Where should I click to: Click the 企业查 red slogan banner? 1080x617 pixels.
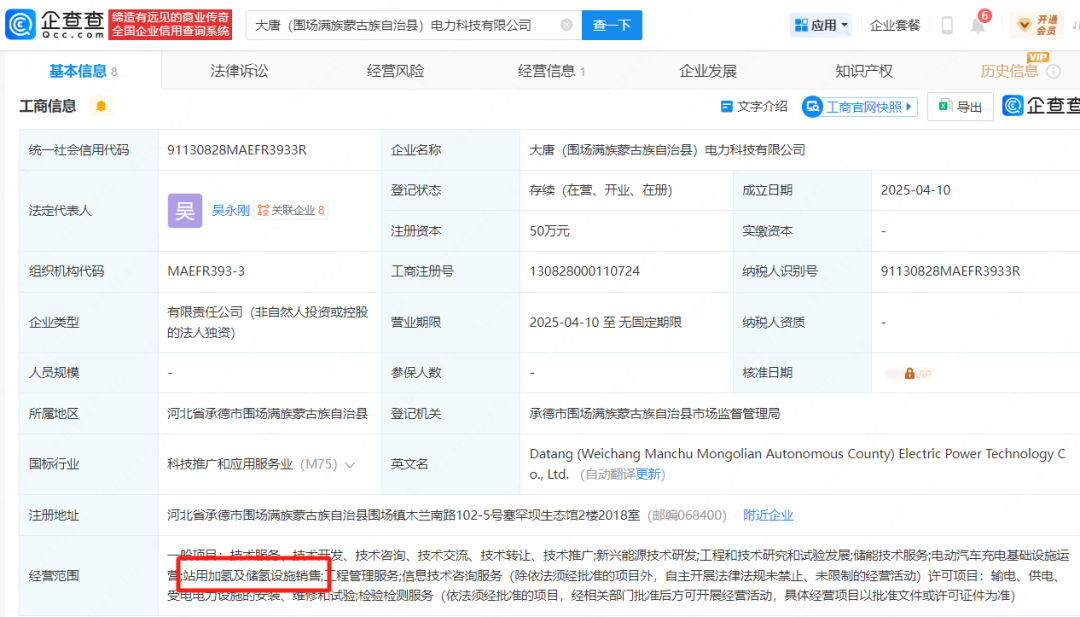point(170,25)
